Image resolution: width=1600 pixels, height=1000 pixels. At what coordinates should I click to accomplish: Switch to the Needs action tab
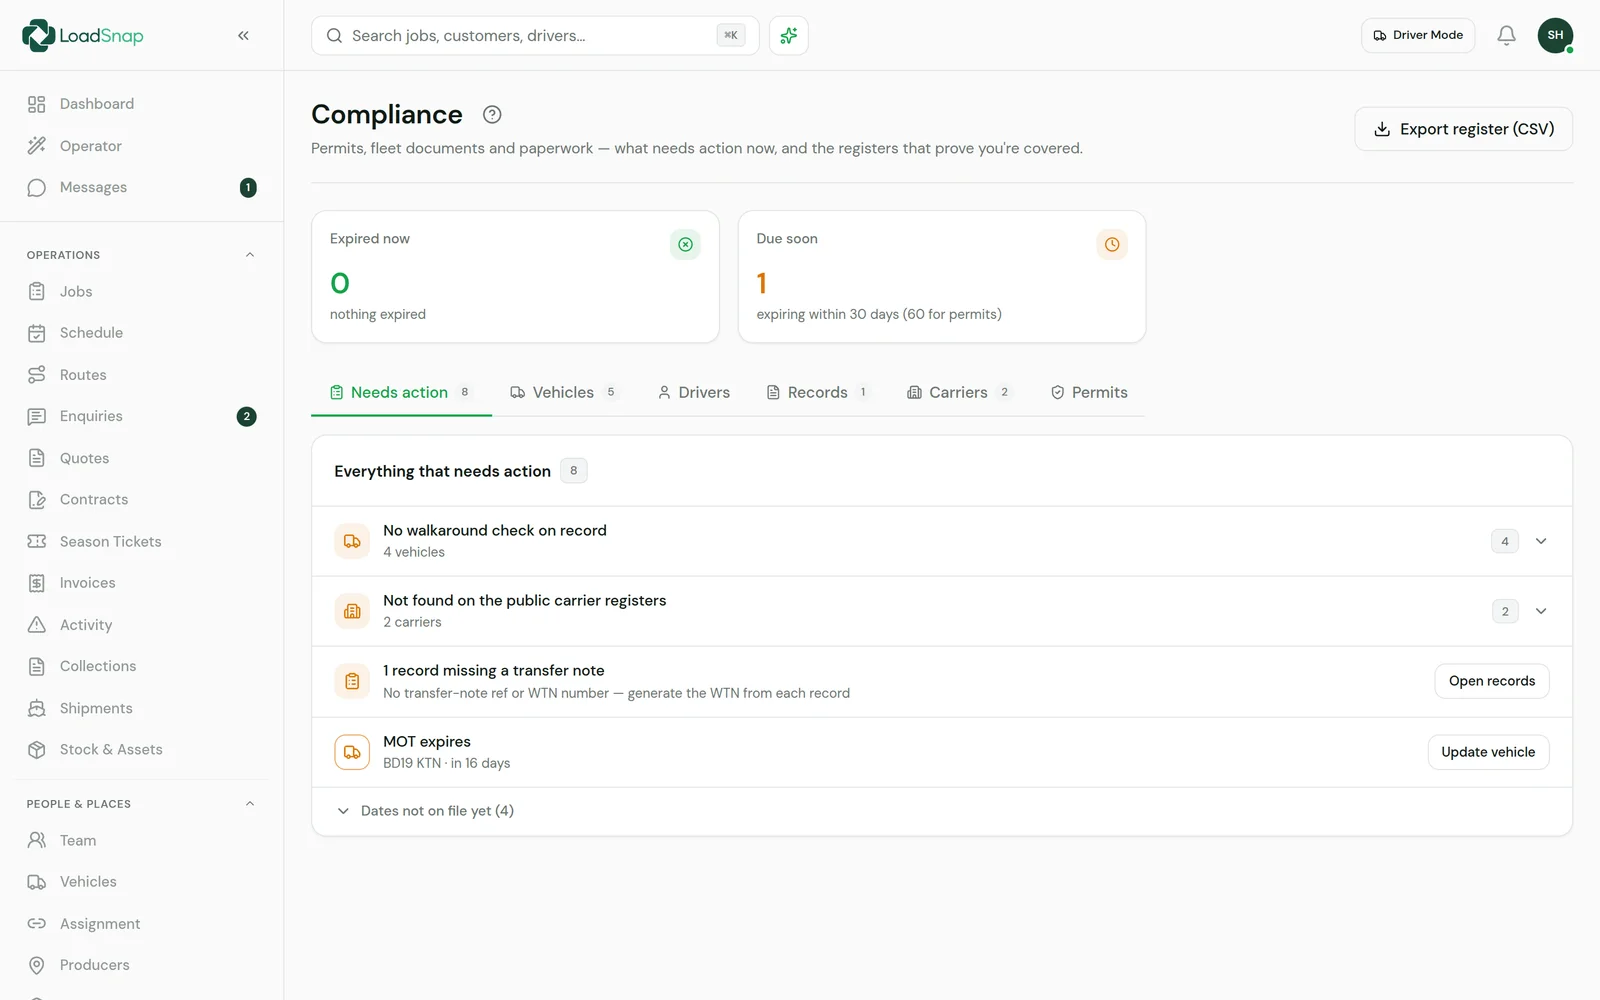pyautogui.click(x=401, y=392)
